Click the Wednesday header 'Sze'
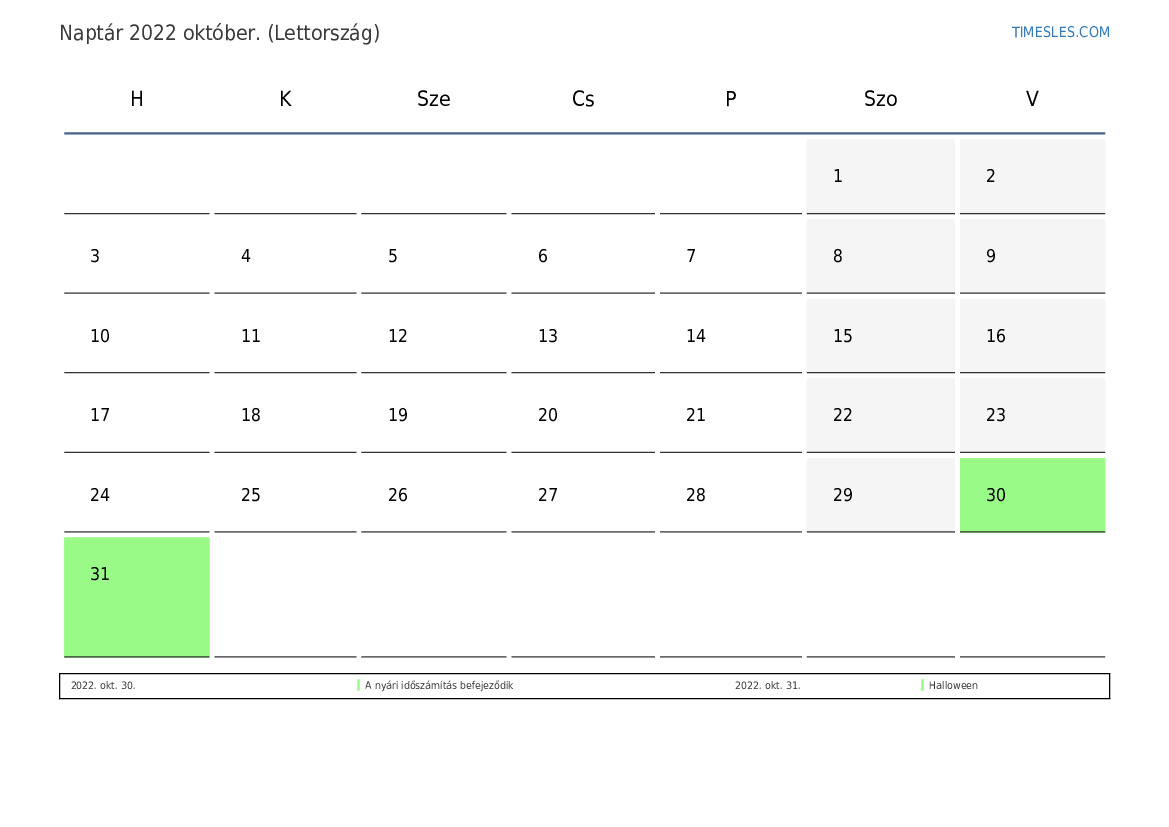The height and width of the screenshot is (827, 1169). pos(433,99)
